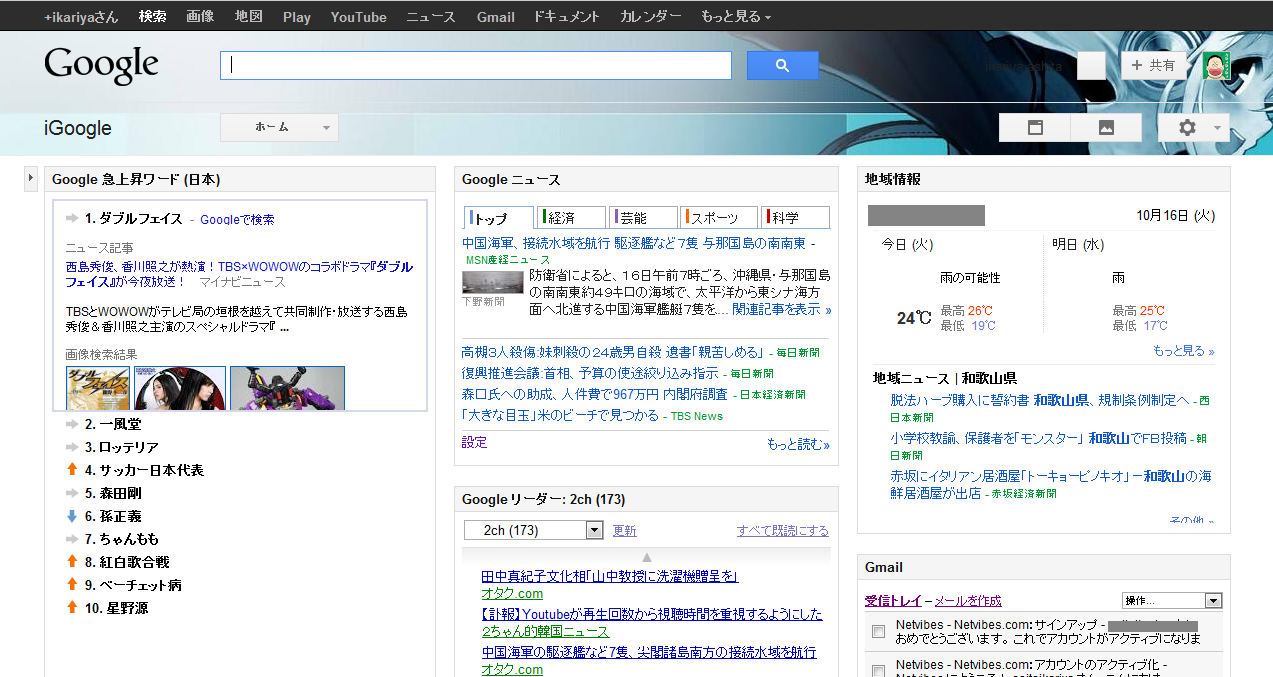
Task: Check the first Netvibes email checkbox
Action: 878,632
